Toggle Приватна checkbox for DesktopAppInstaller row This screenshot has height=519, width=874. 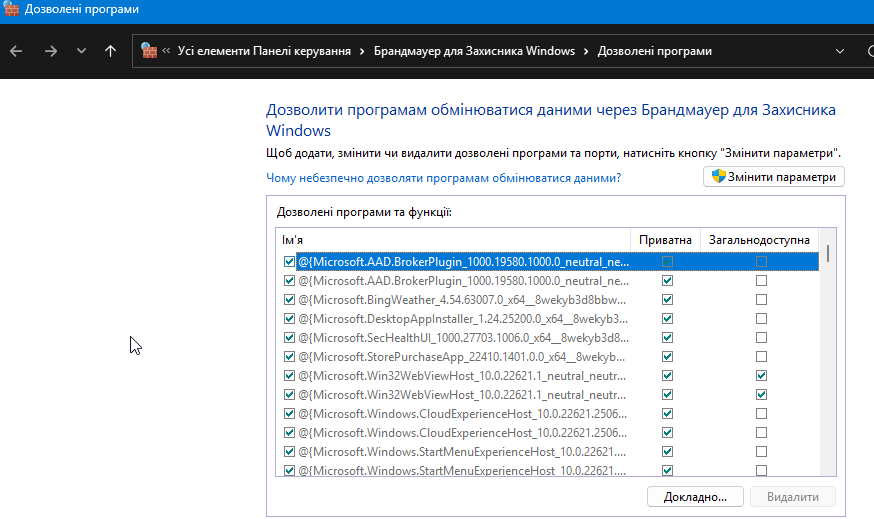coord(667,319)
